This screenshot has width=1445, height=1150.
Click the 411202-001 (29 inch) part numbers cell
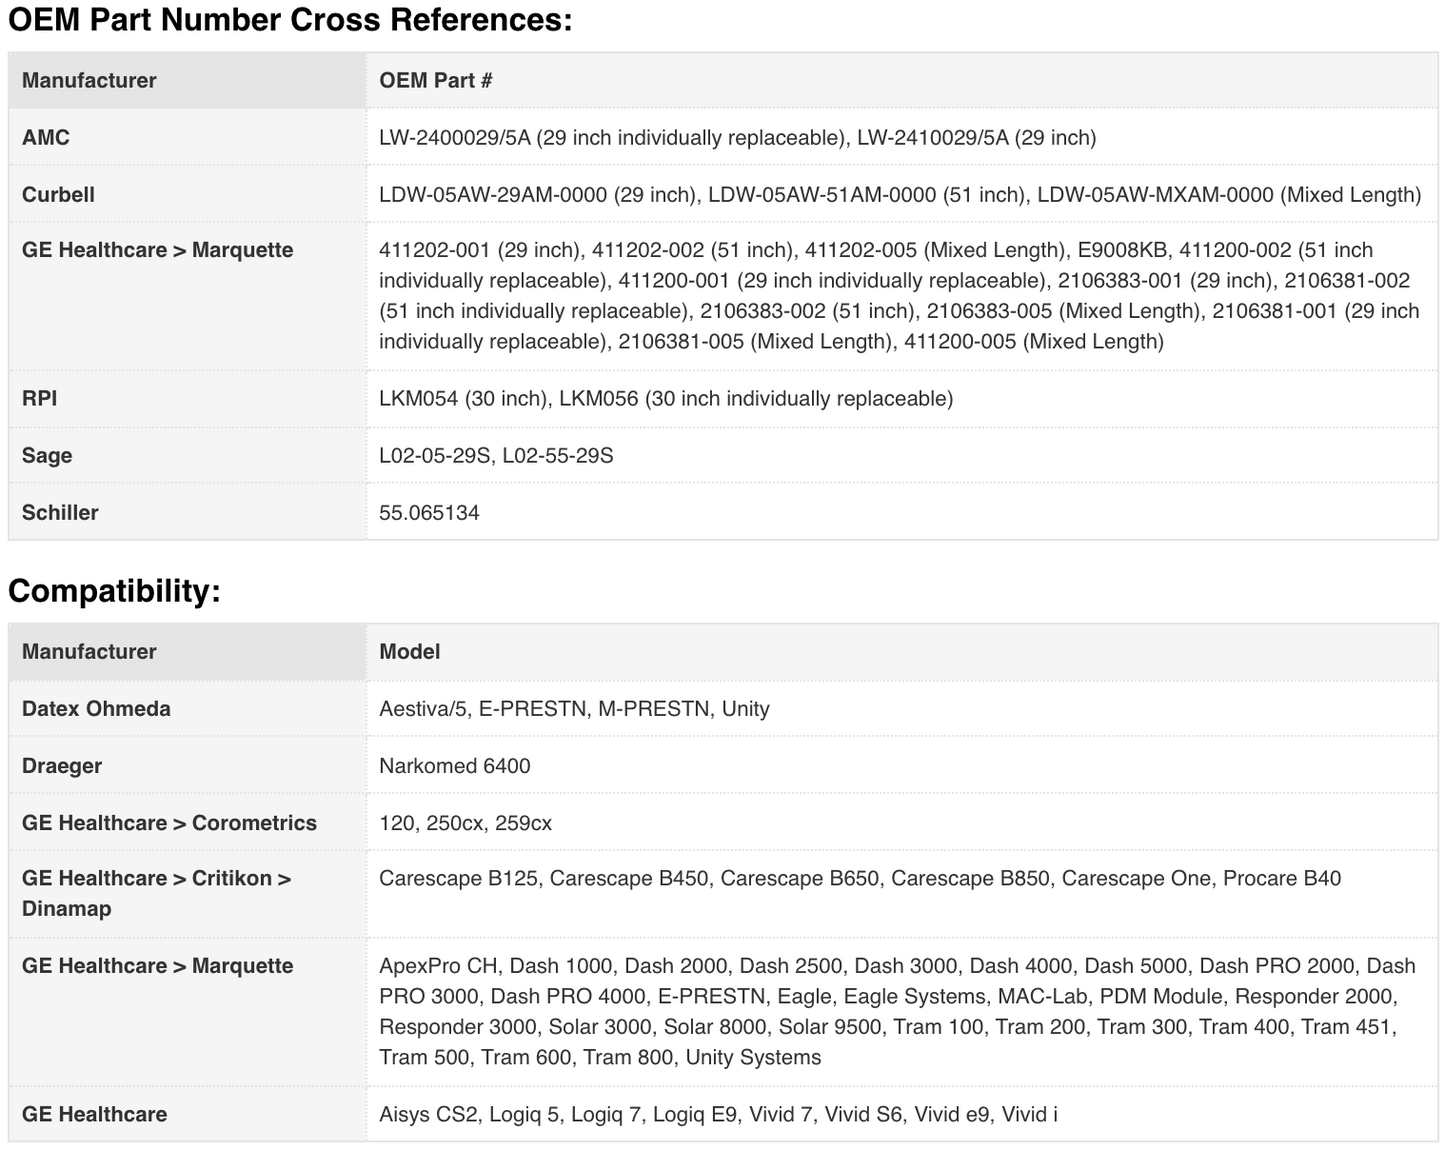[x=902, y=295]
